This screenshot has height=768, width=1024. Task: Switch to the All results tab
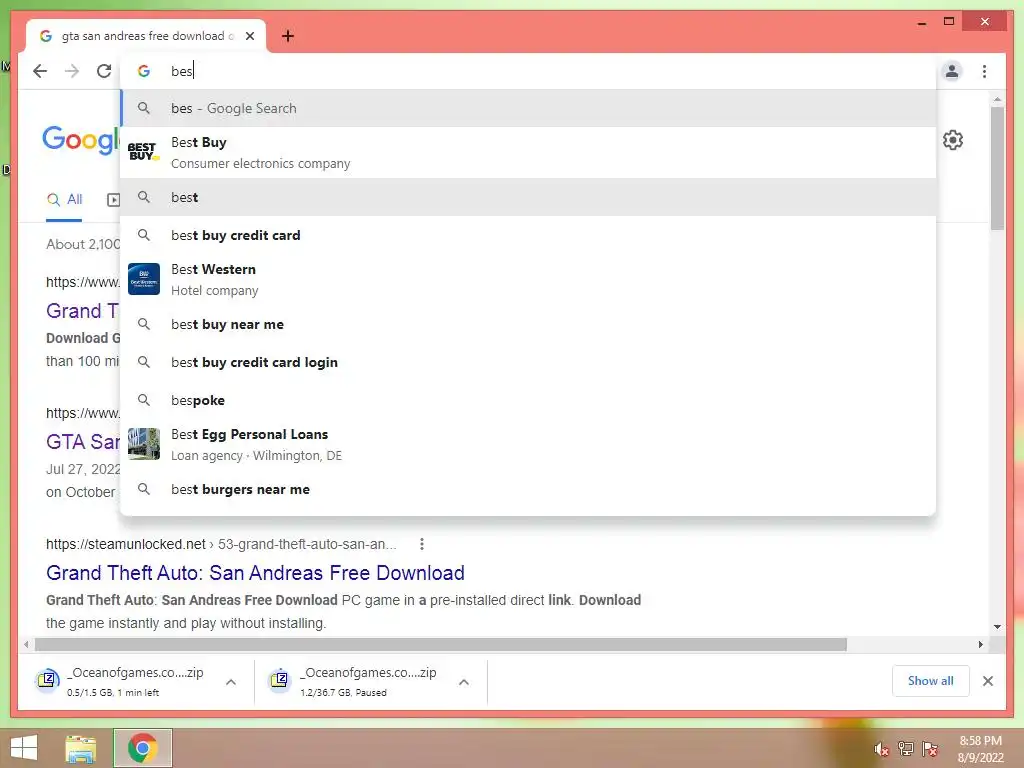[64, 200]
